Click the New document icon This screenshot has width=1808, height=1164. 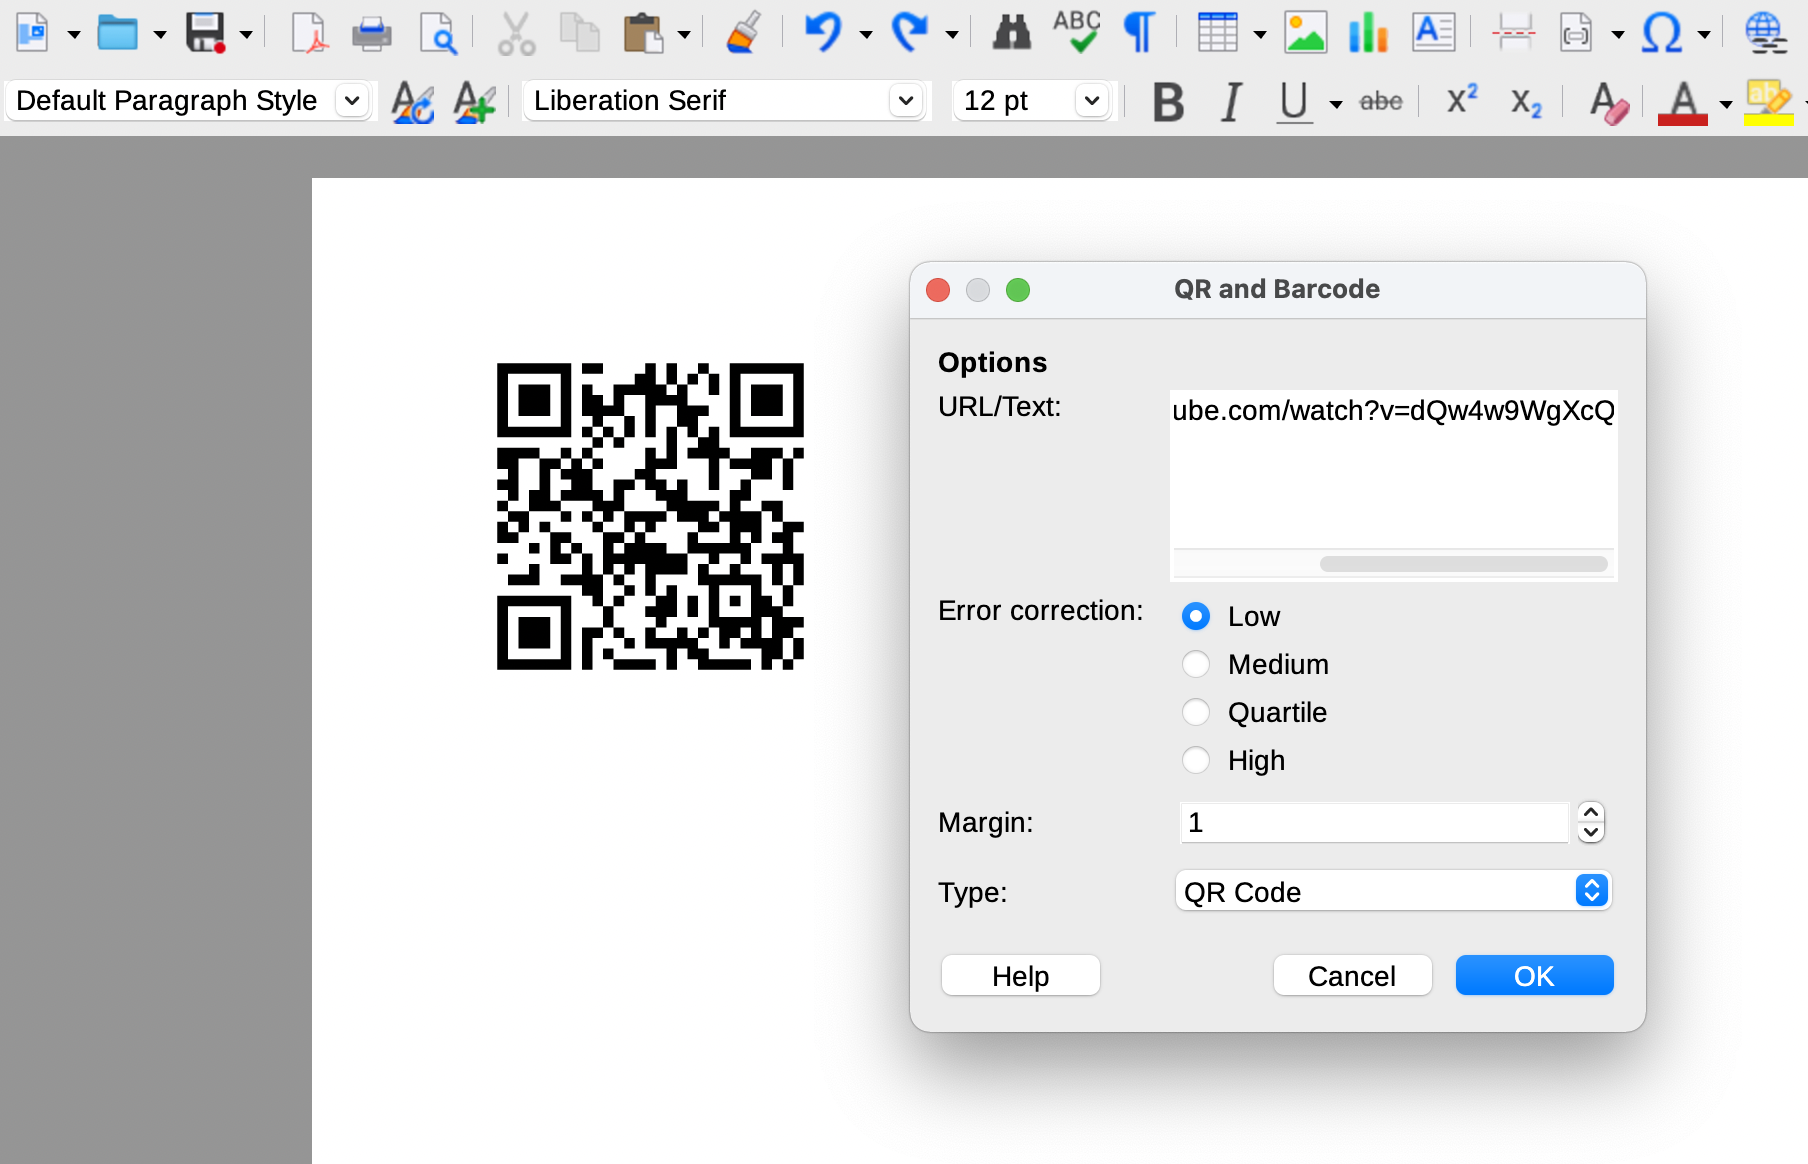click(33, 33)
